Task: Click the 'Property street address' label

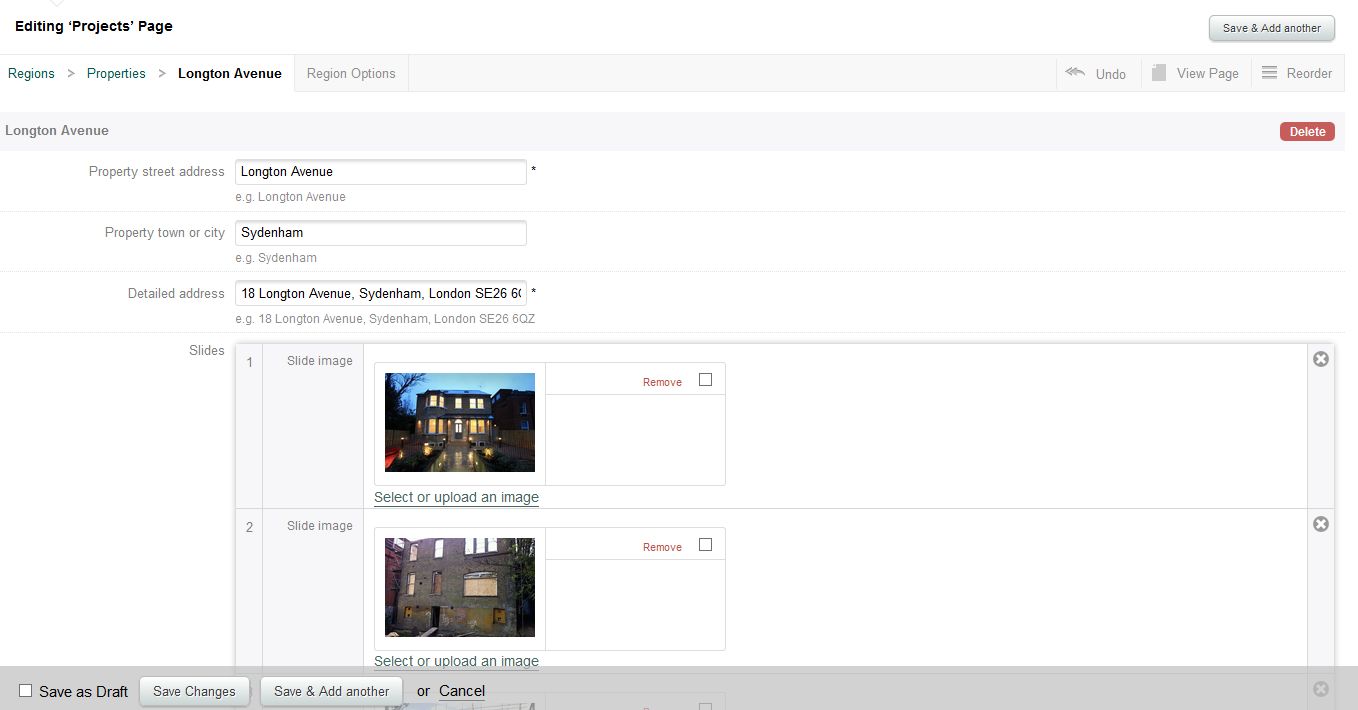Action: (x=157, y=172)
